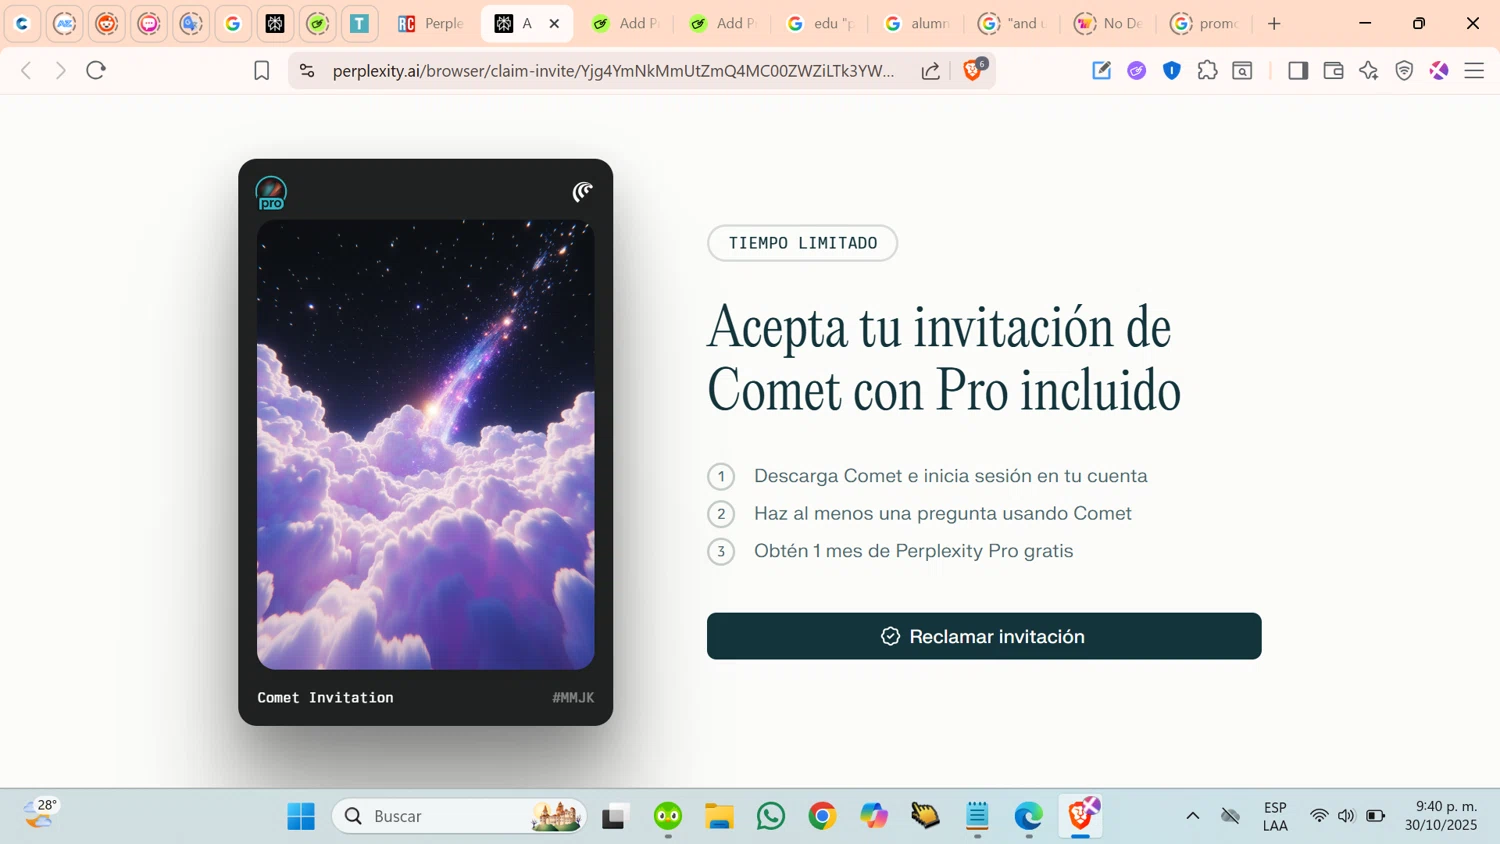Open Brave Wallet
Image resolution: width=1500 pixels, height=844 pixels.
[1333, 70]
